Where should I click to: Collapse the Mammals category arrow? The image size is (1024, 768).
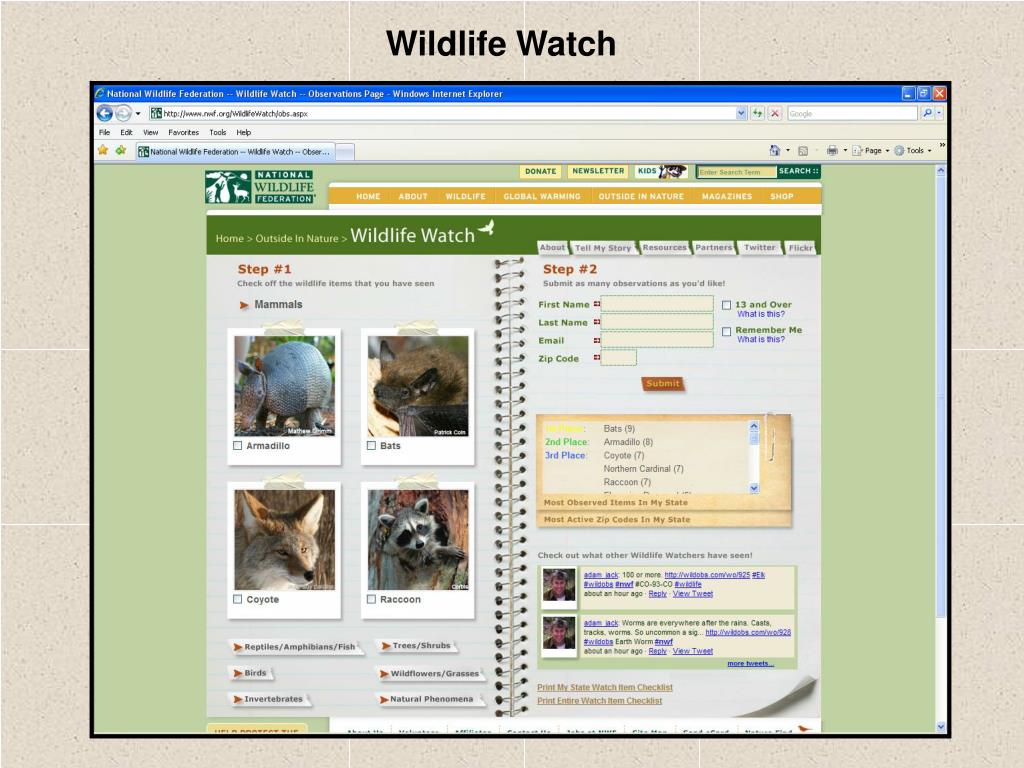244,305
